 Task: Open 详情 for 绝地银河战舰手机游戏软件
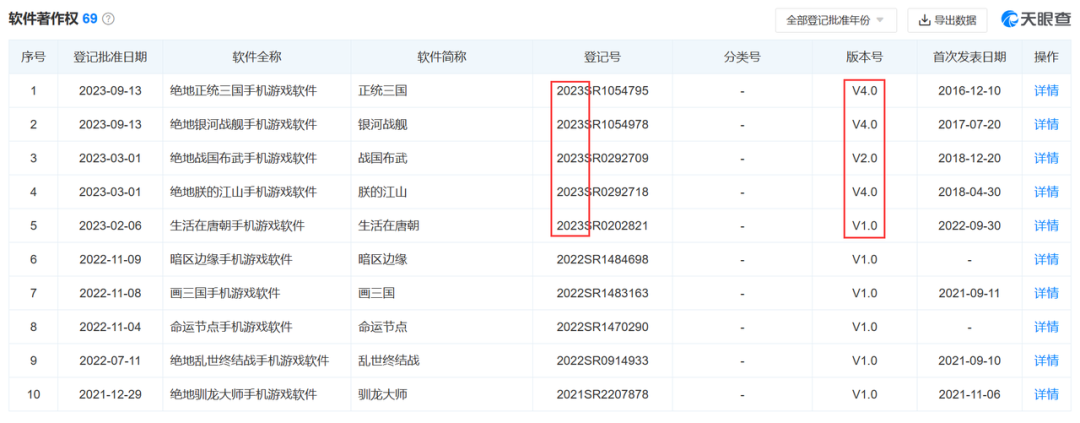1046,125
